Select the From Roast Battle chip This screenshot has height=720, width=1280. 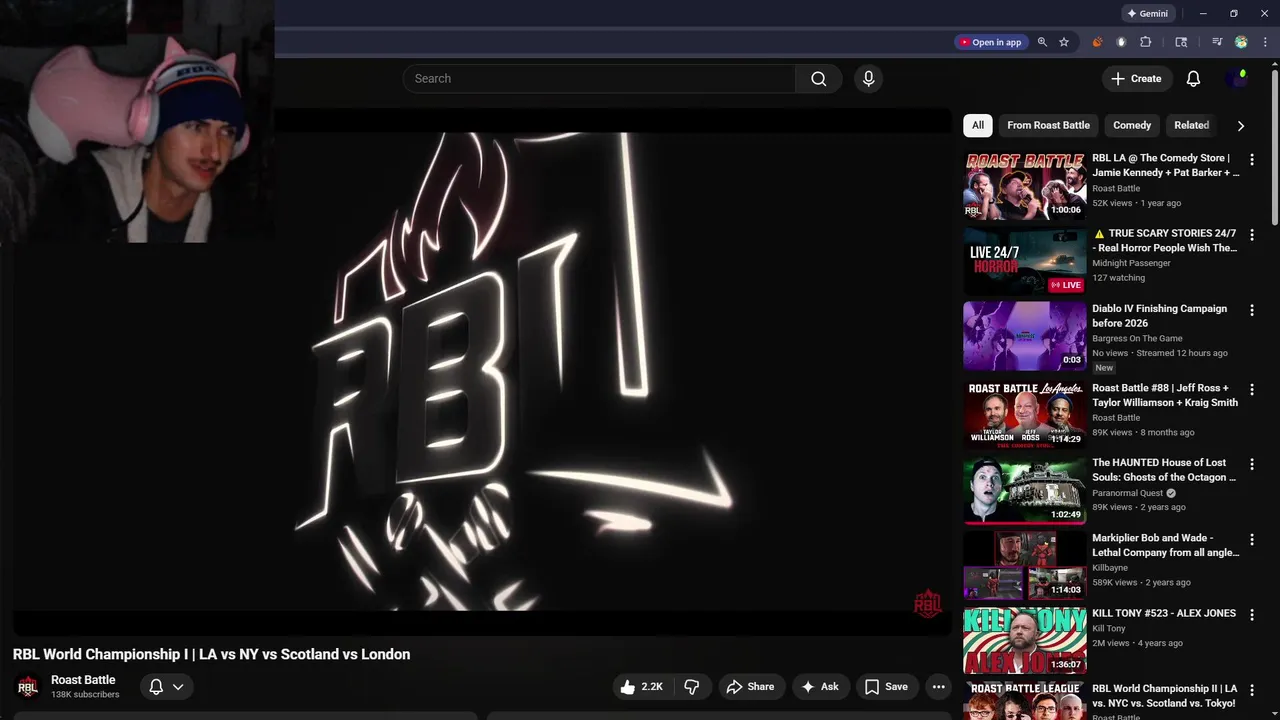pyautogui.click(x=1048, y=125)
